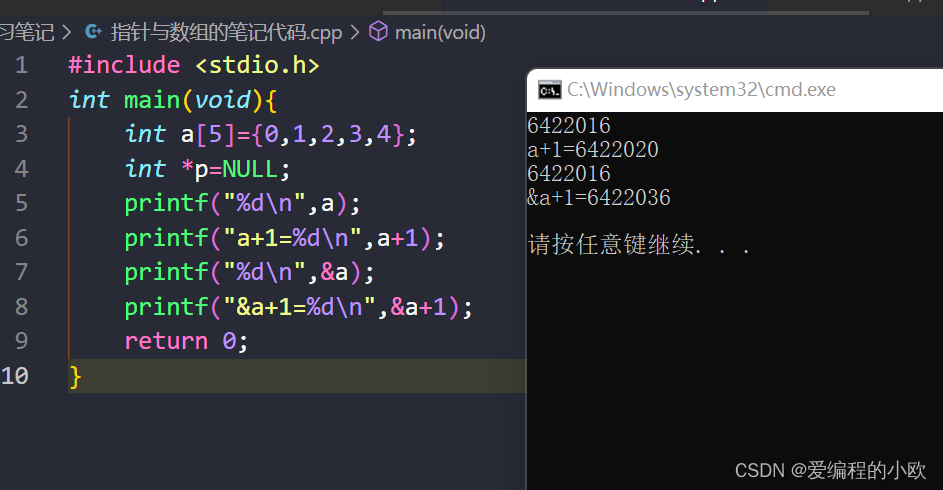Viewport: 943px width, 490px height.
Task: Click line number 2 in gutter
Action: [22, 100]
